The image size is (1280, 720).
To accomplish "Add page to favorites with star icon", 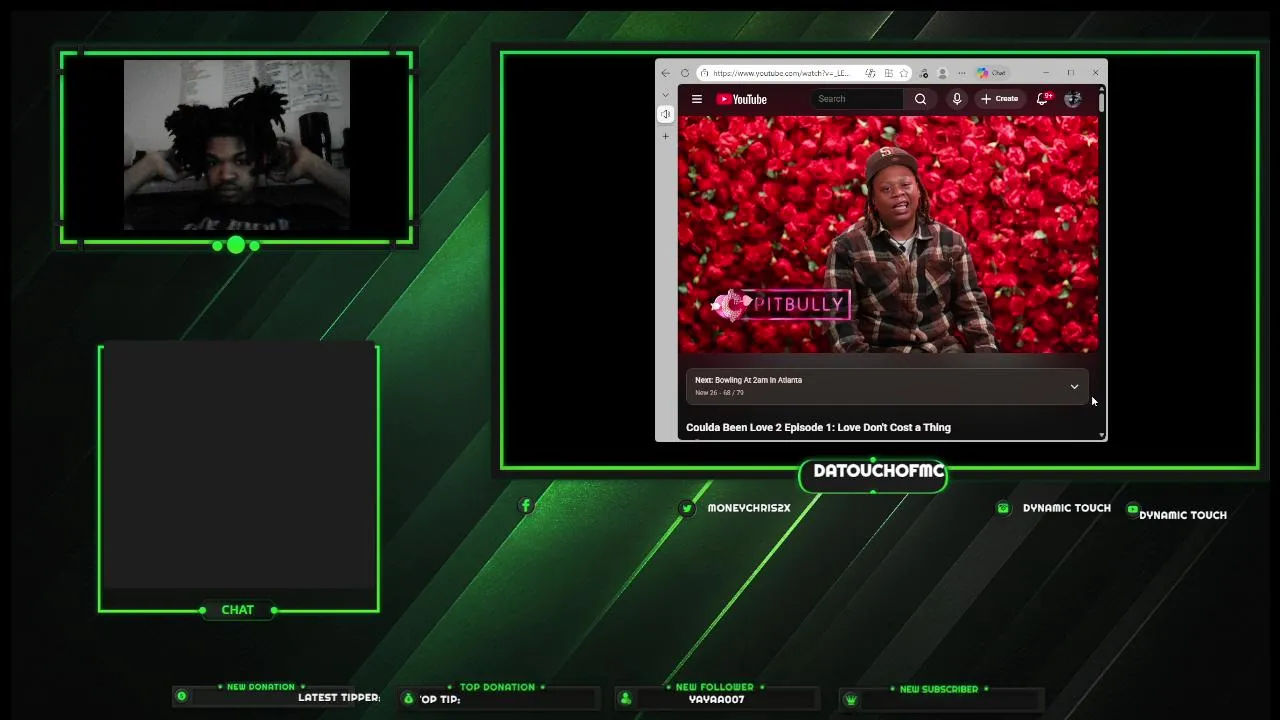I will (x=904, y=73).
